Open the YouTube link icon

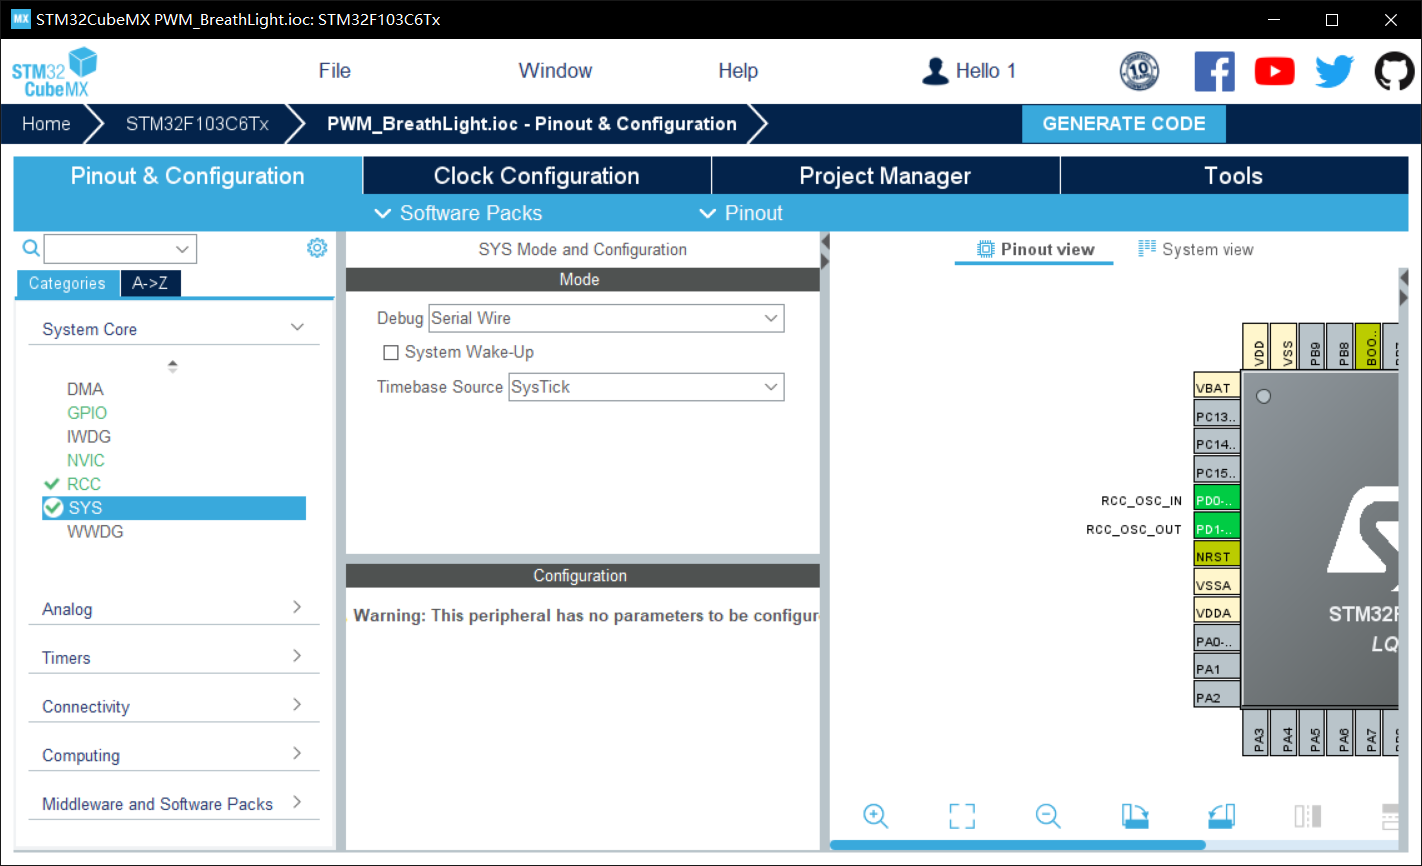tap(1274, 71)
